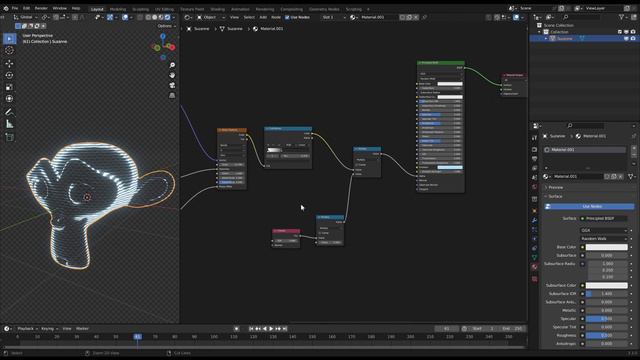Adjust the Roughness slider in material properties

coord(607,336)
